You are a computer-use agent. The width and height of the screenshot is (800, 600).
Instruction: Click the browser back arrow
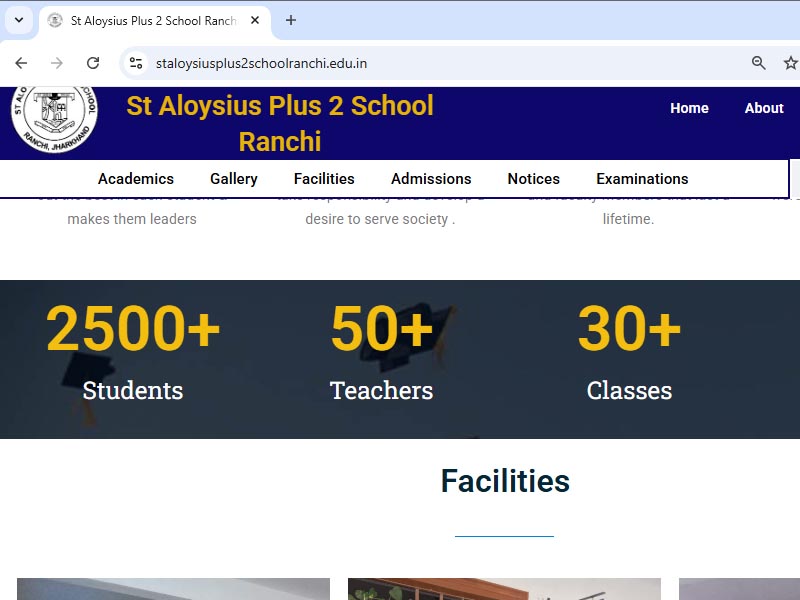coord(21,63)
